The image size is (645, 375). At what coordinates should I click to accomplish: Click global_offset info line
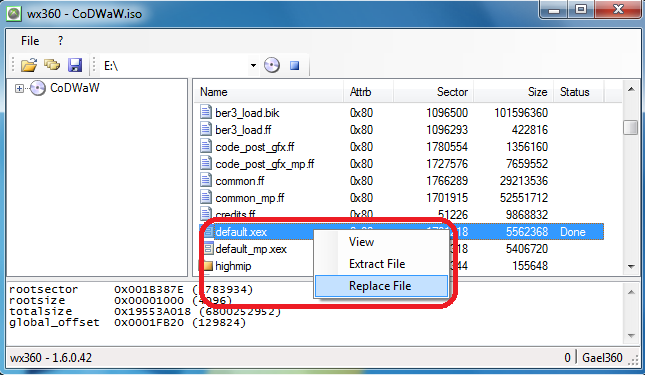(x=128, y=323)
